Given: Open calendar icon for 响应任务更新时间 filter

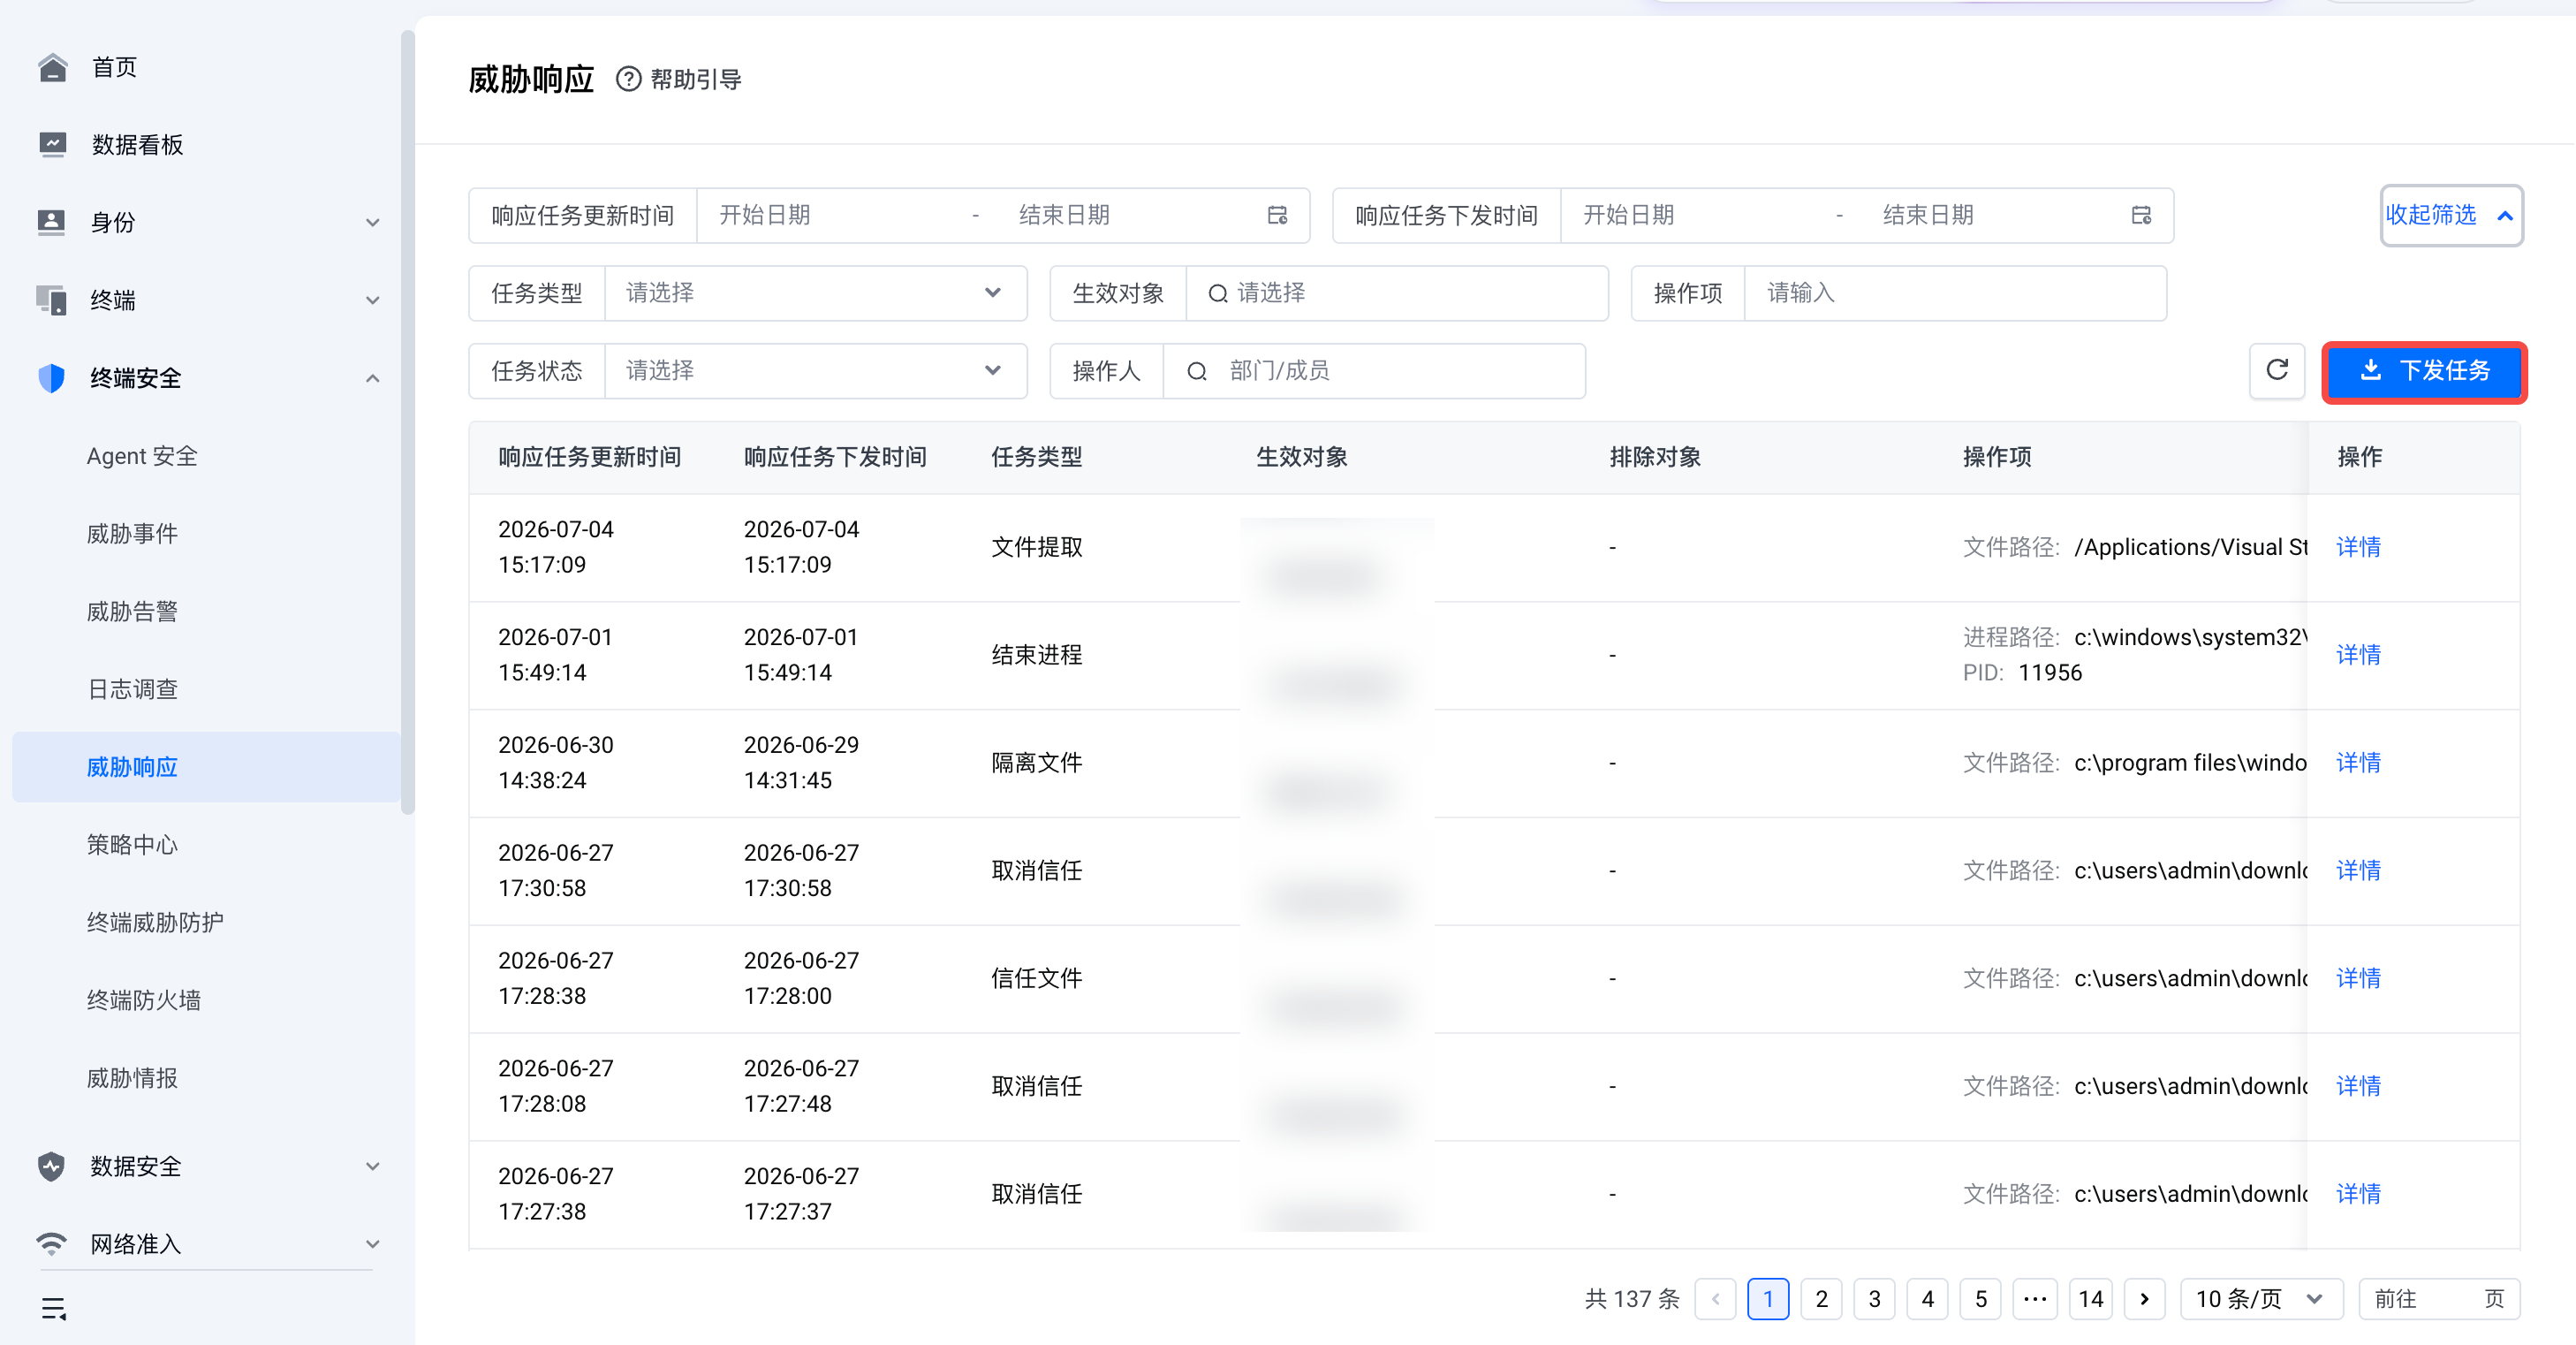Looking at the screenshot, I should (x=1277, y=215).
